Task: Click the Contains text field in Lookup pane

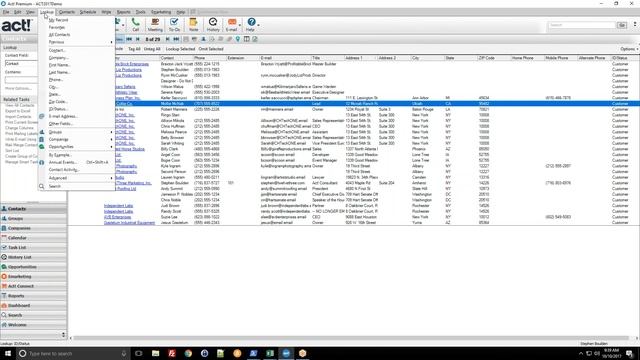Action: click(20, 80)
